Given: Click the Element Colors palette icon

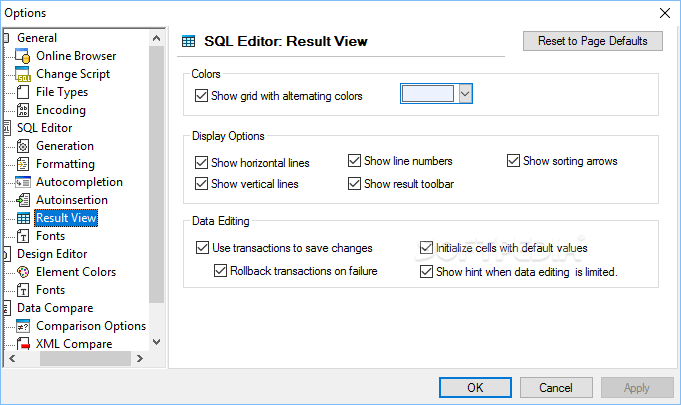Looking at the screenshot, I should point(23,272).
